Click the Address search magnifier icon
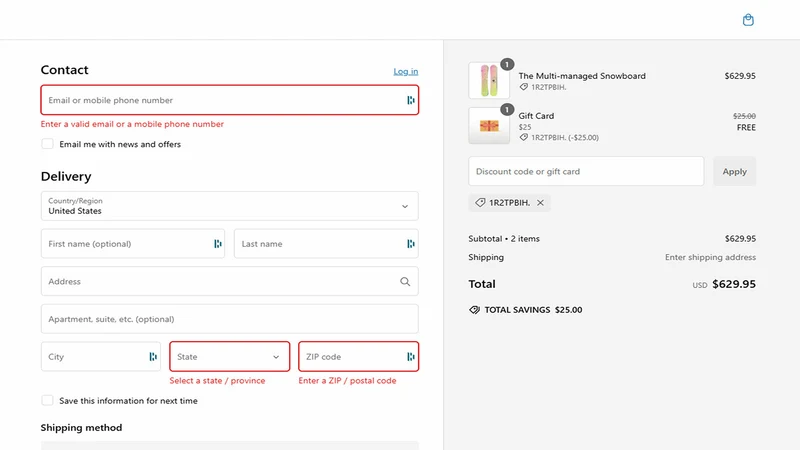The width and height of the screenshot is (800, 450). click(405, 282)
